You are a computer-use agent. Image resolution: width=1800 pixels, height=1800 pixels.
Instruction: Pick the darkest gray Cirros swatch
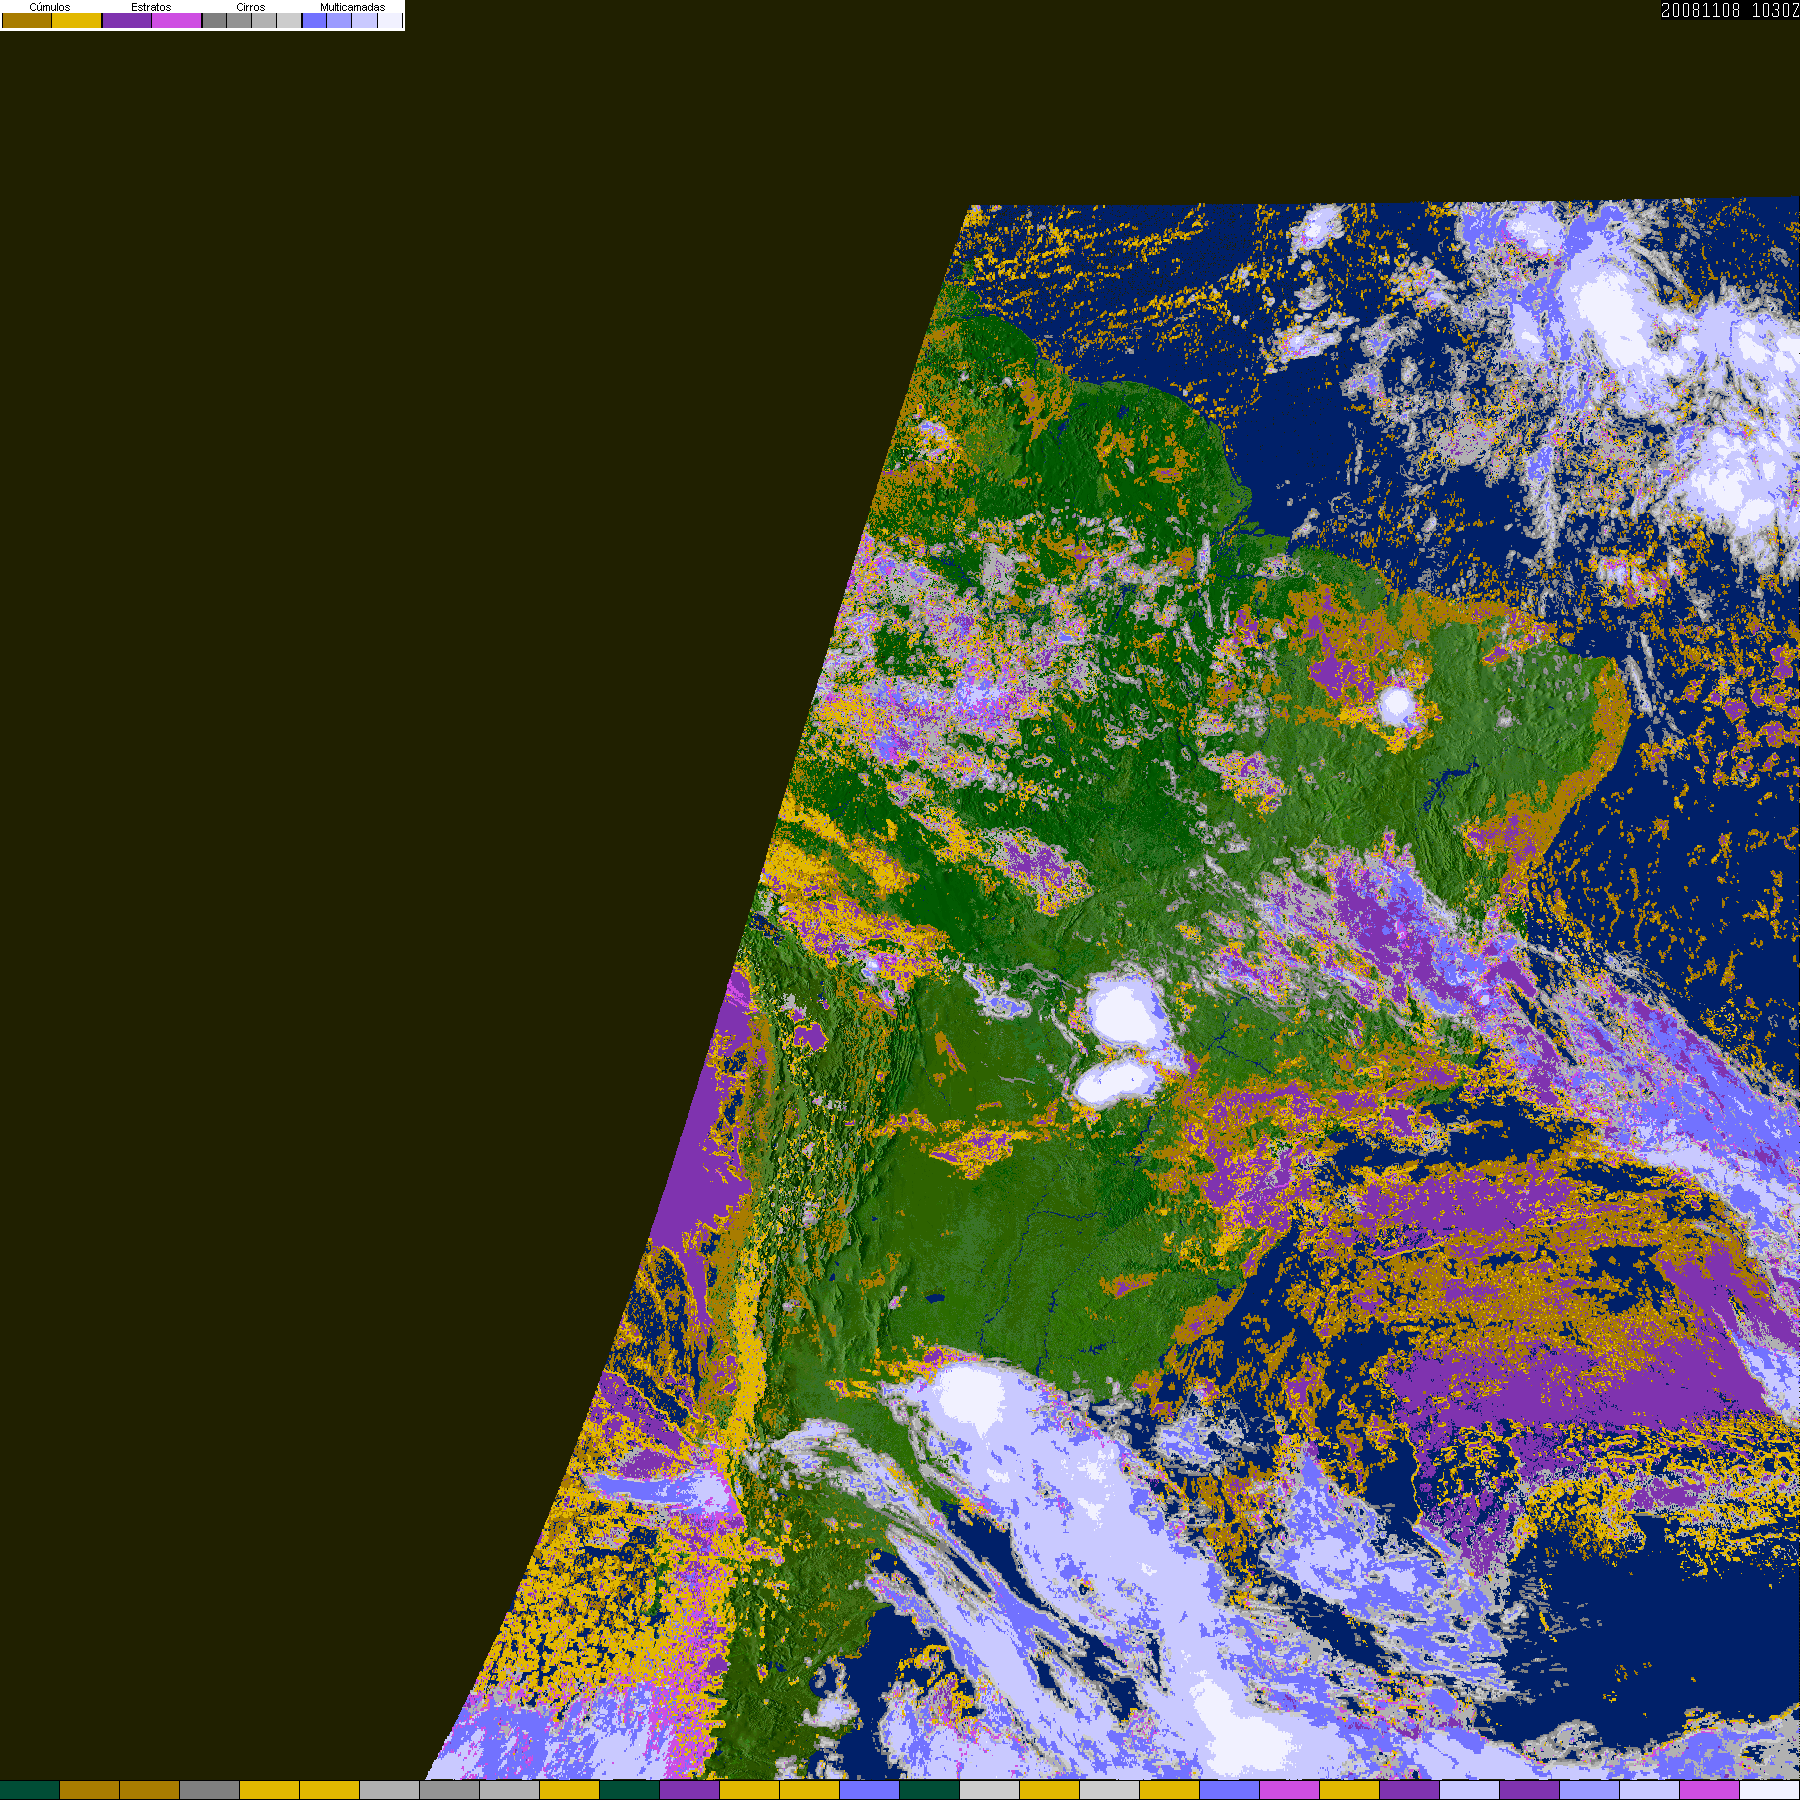point(215,20)
